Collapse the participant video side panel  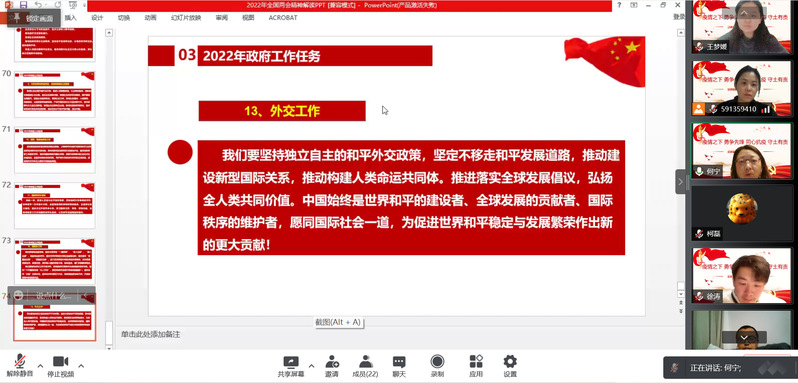coord(680,181)
